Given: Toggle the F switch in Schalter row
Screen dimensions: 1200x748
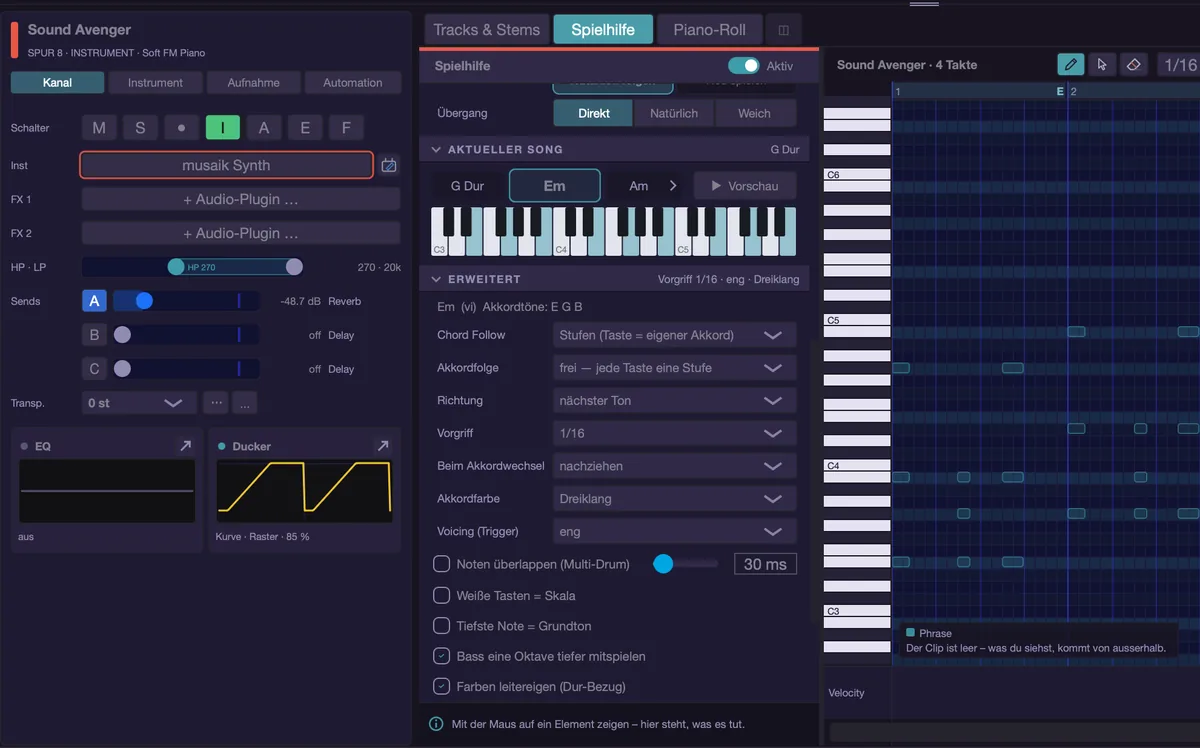Looking at the screenshot, I should [346, 128].
